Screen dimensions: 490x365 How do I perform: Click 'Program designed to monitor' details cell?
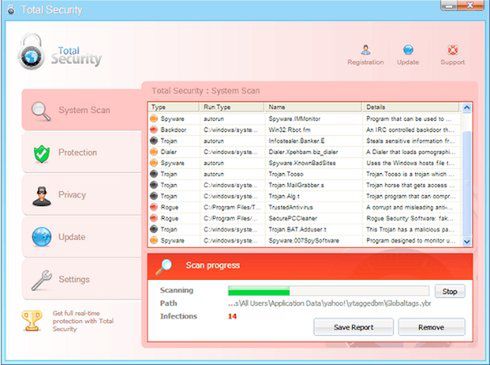click(x=410, y=240)
